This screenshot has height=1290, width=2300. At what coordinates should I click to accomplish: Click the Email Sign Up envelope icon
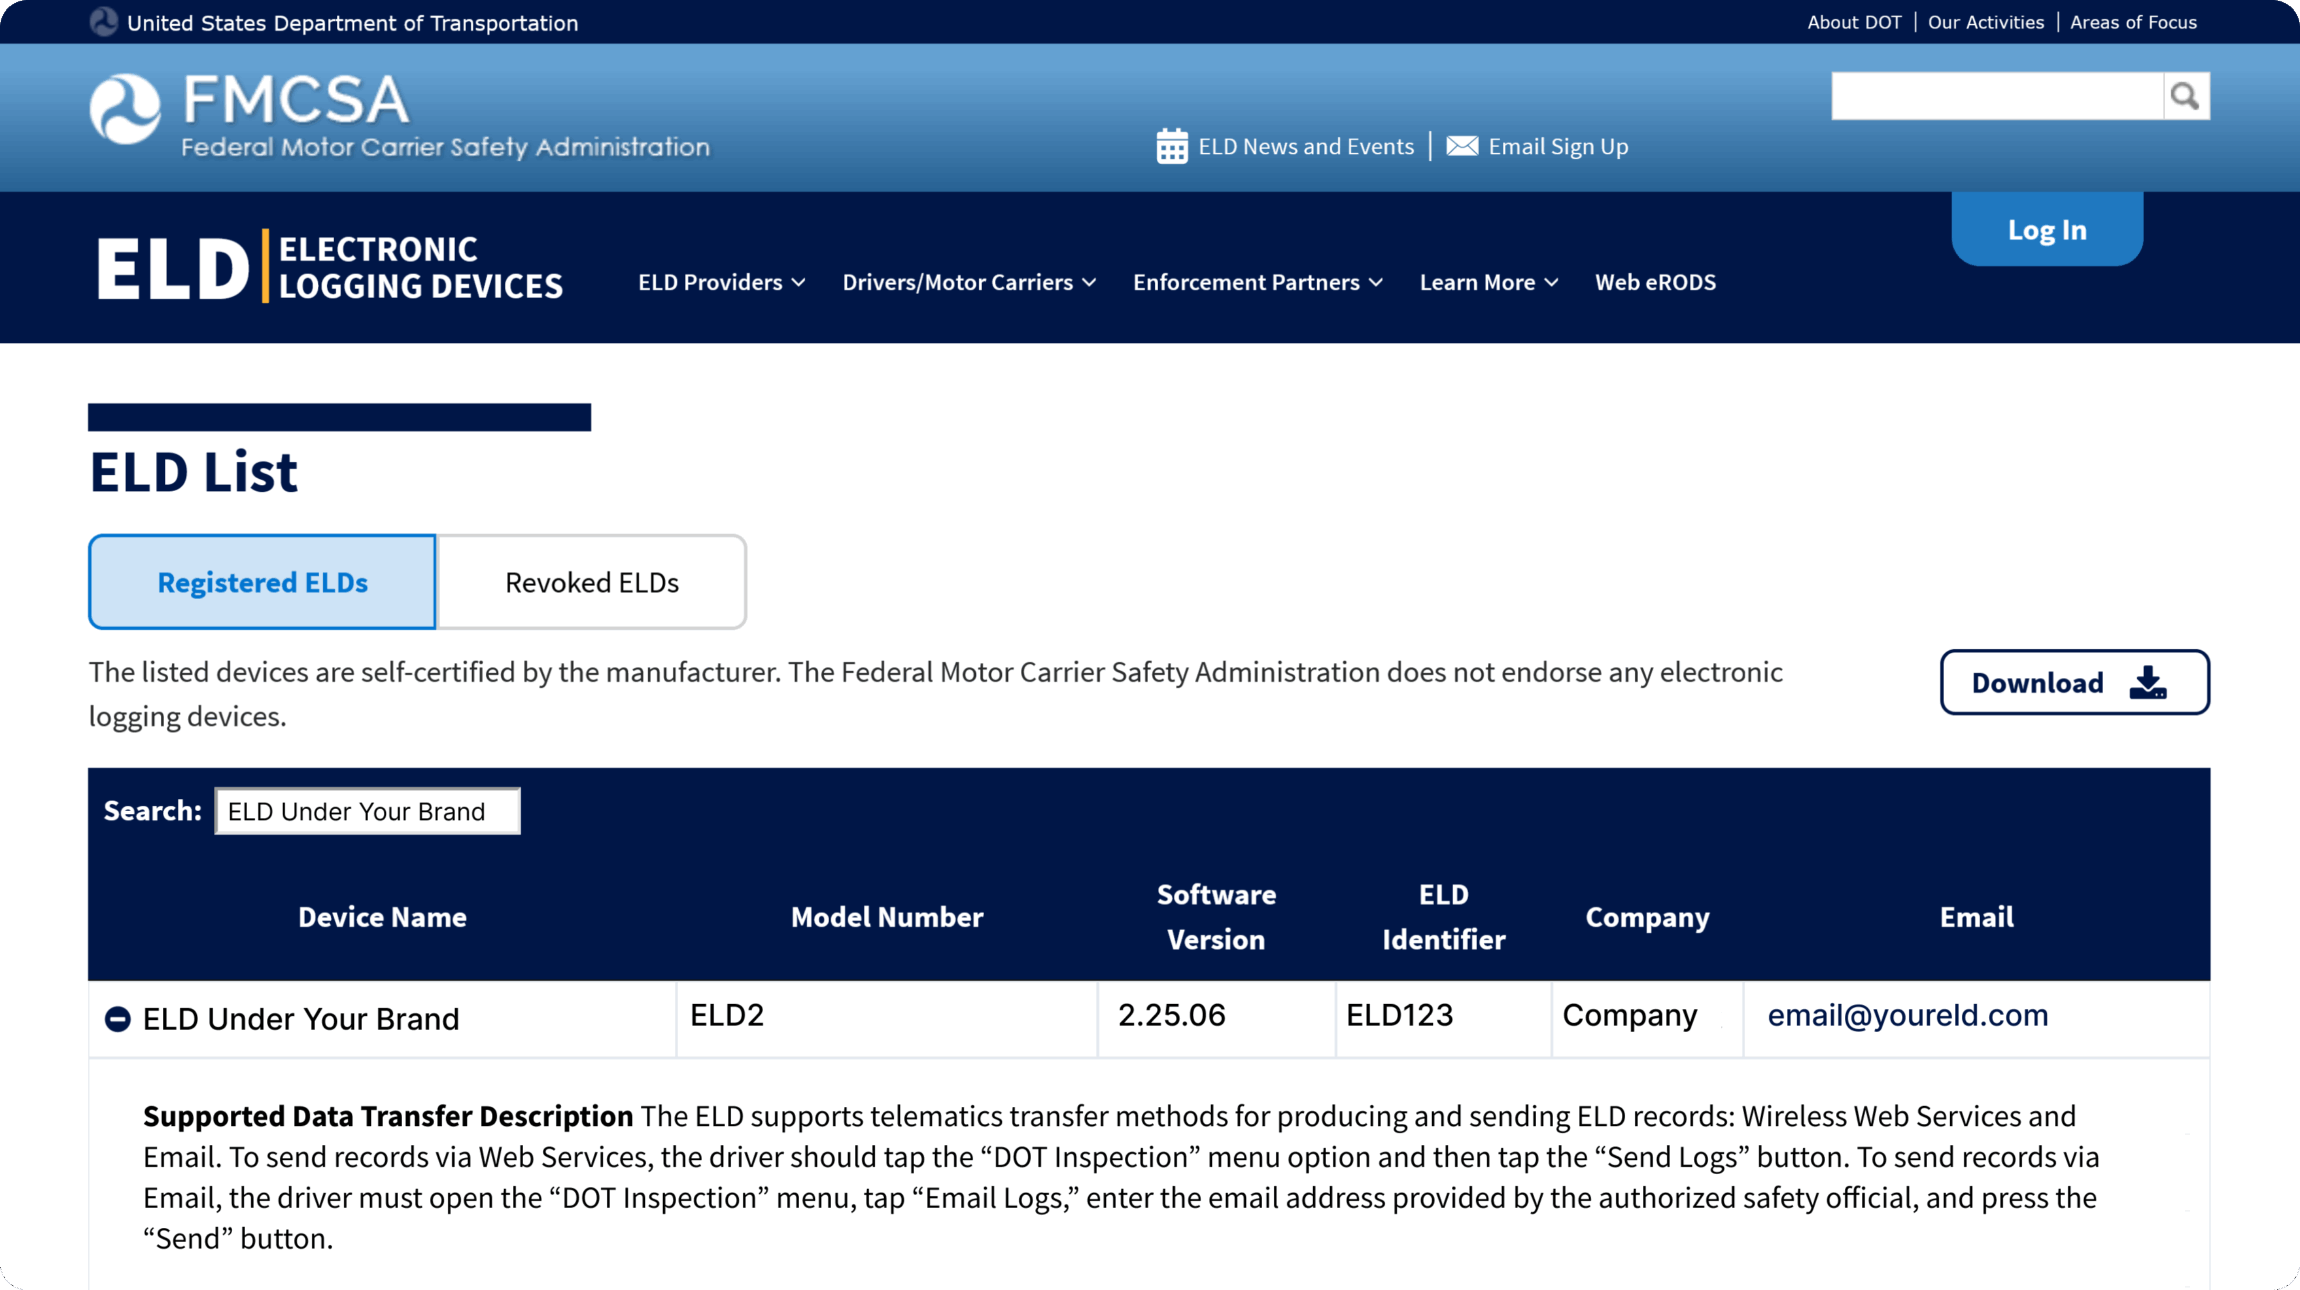tap(1462, 146)
